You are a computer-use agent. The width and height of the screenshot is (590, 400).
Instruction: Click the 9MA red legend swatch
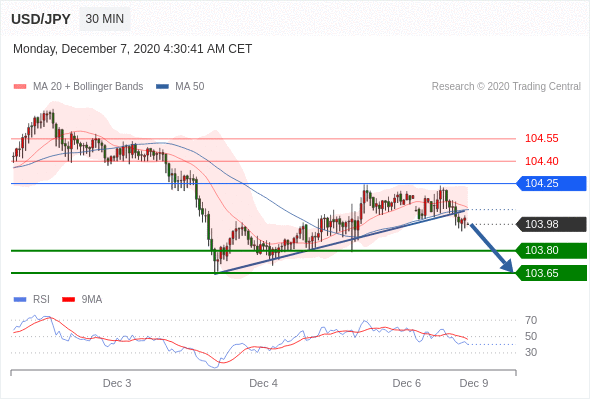(x=68, y=300)
